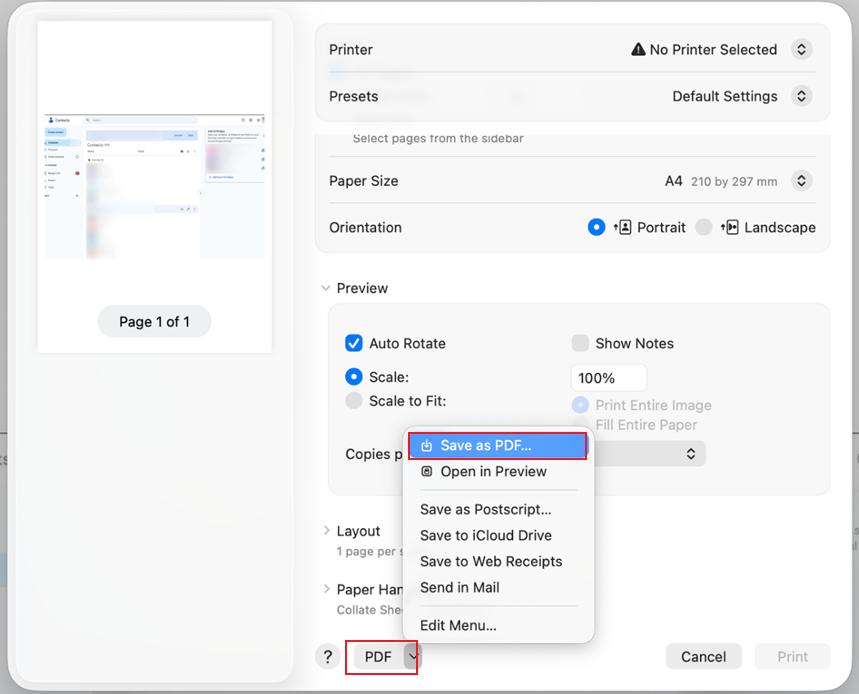
Task: Collapse the Preview section
Action: click(325, 288)
